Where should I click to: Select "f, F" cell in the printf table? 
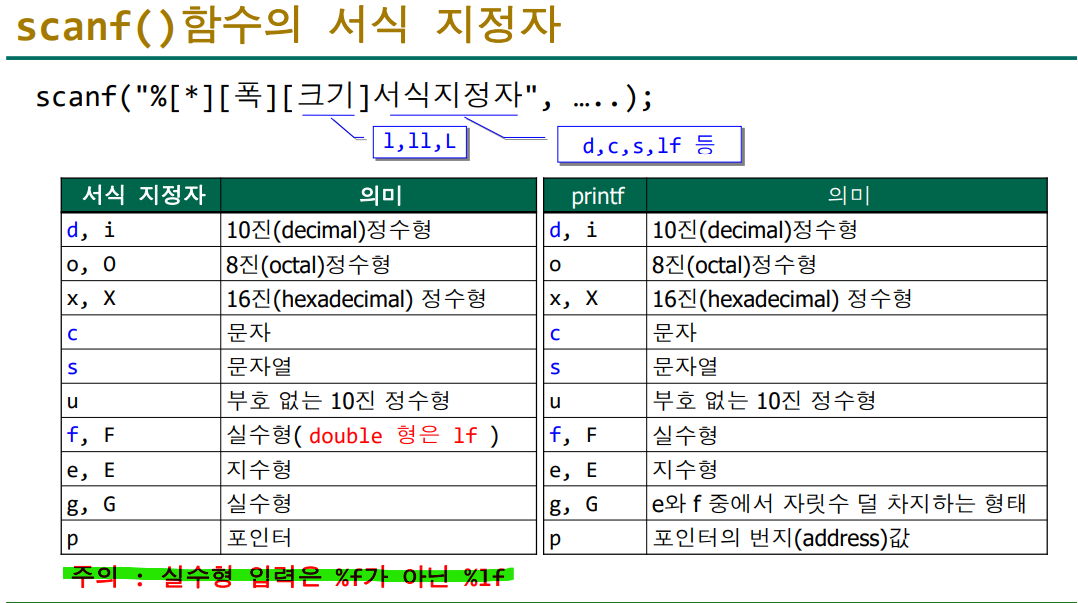click(595, 435)
